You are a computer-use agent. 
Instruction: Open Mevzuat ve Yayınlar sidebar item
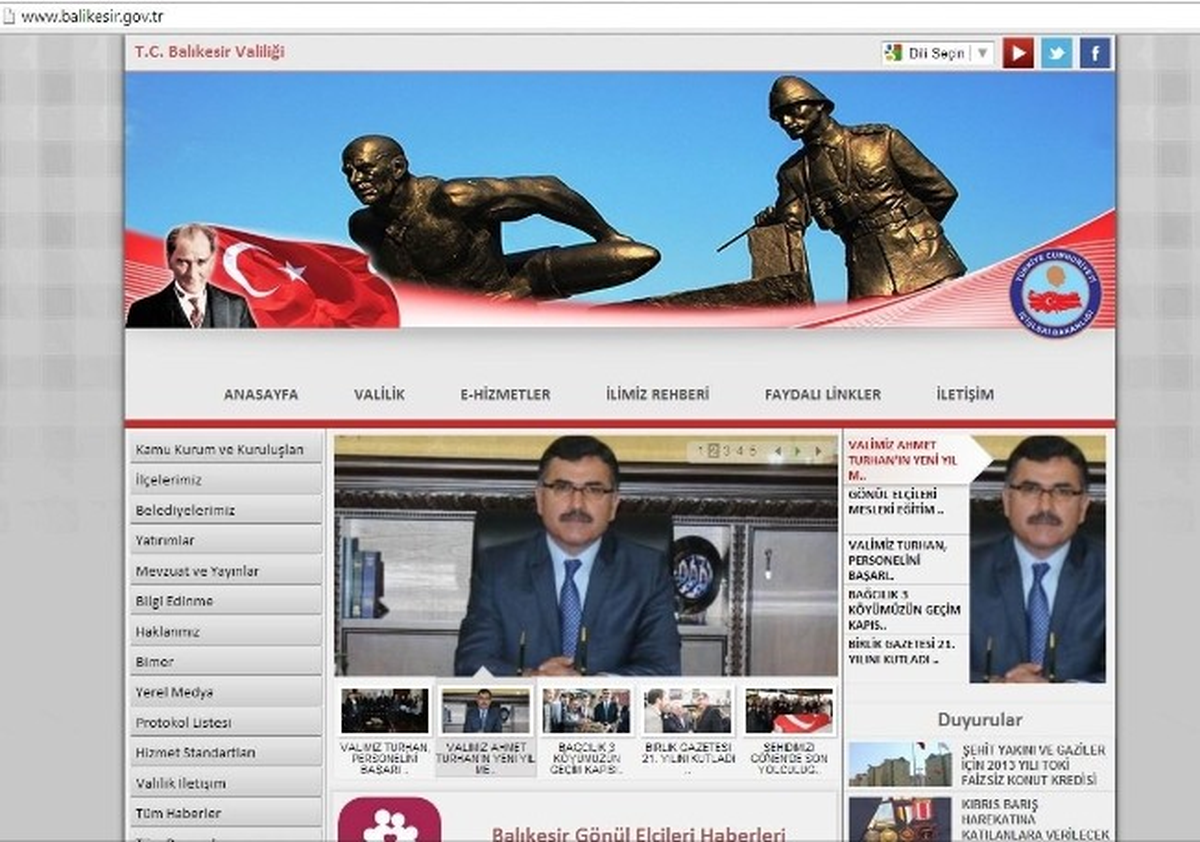[x=226, y=571]
